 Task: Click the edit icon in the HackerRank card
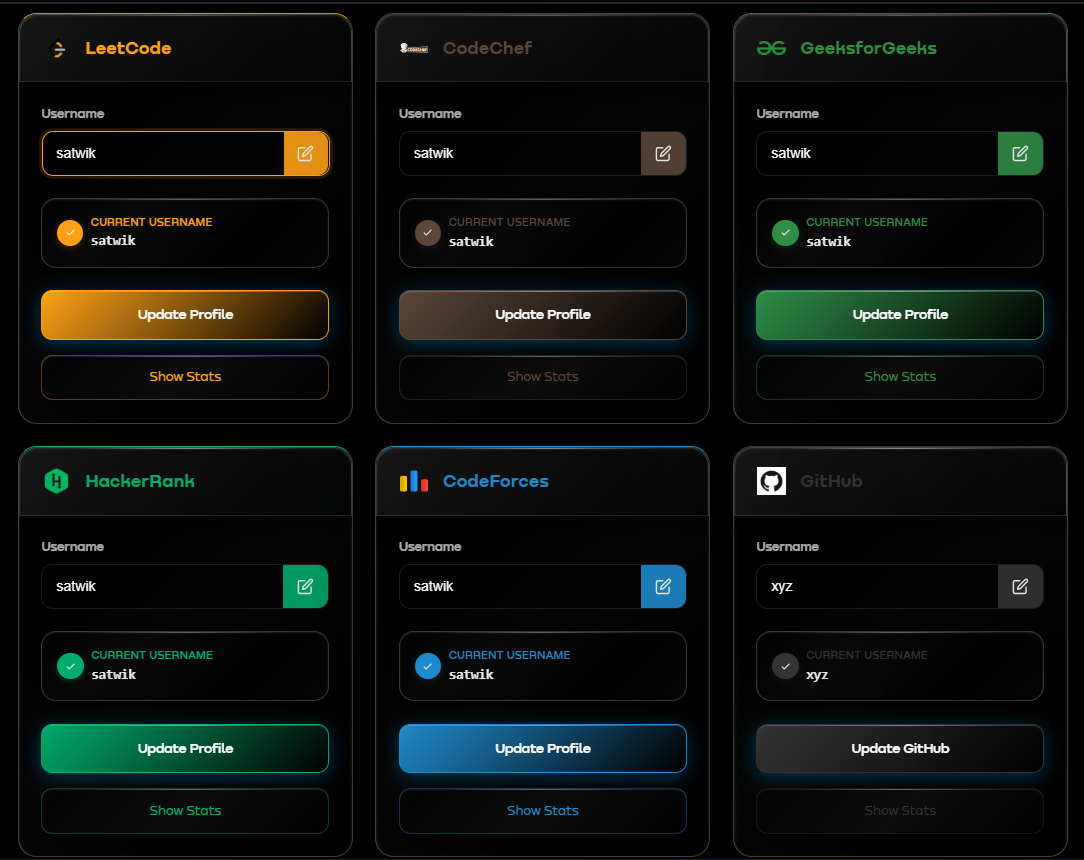point(306,587)
